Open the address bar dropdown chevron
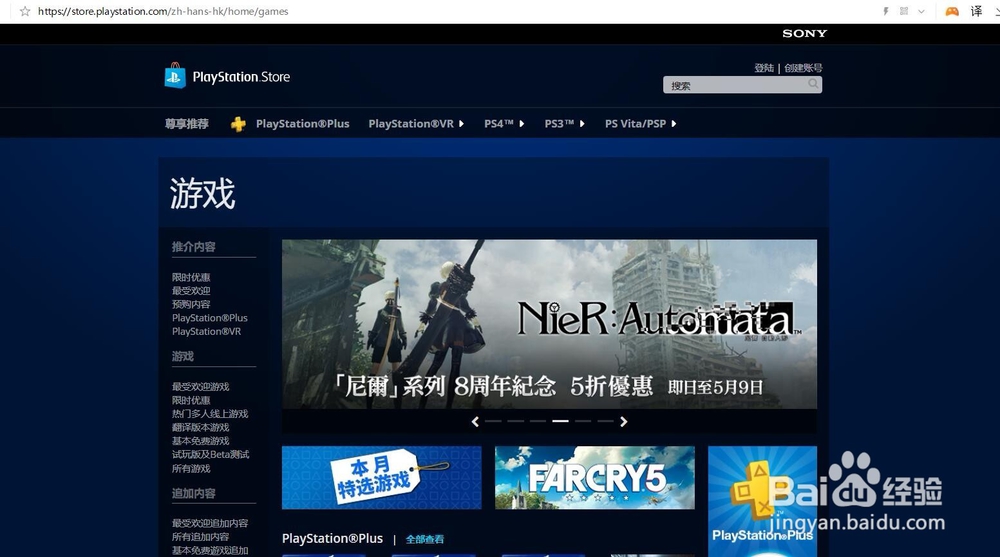This screenshot has height=557, width=1000. (x=922, y=11)
